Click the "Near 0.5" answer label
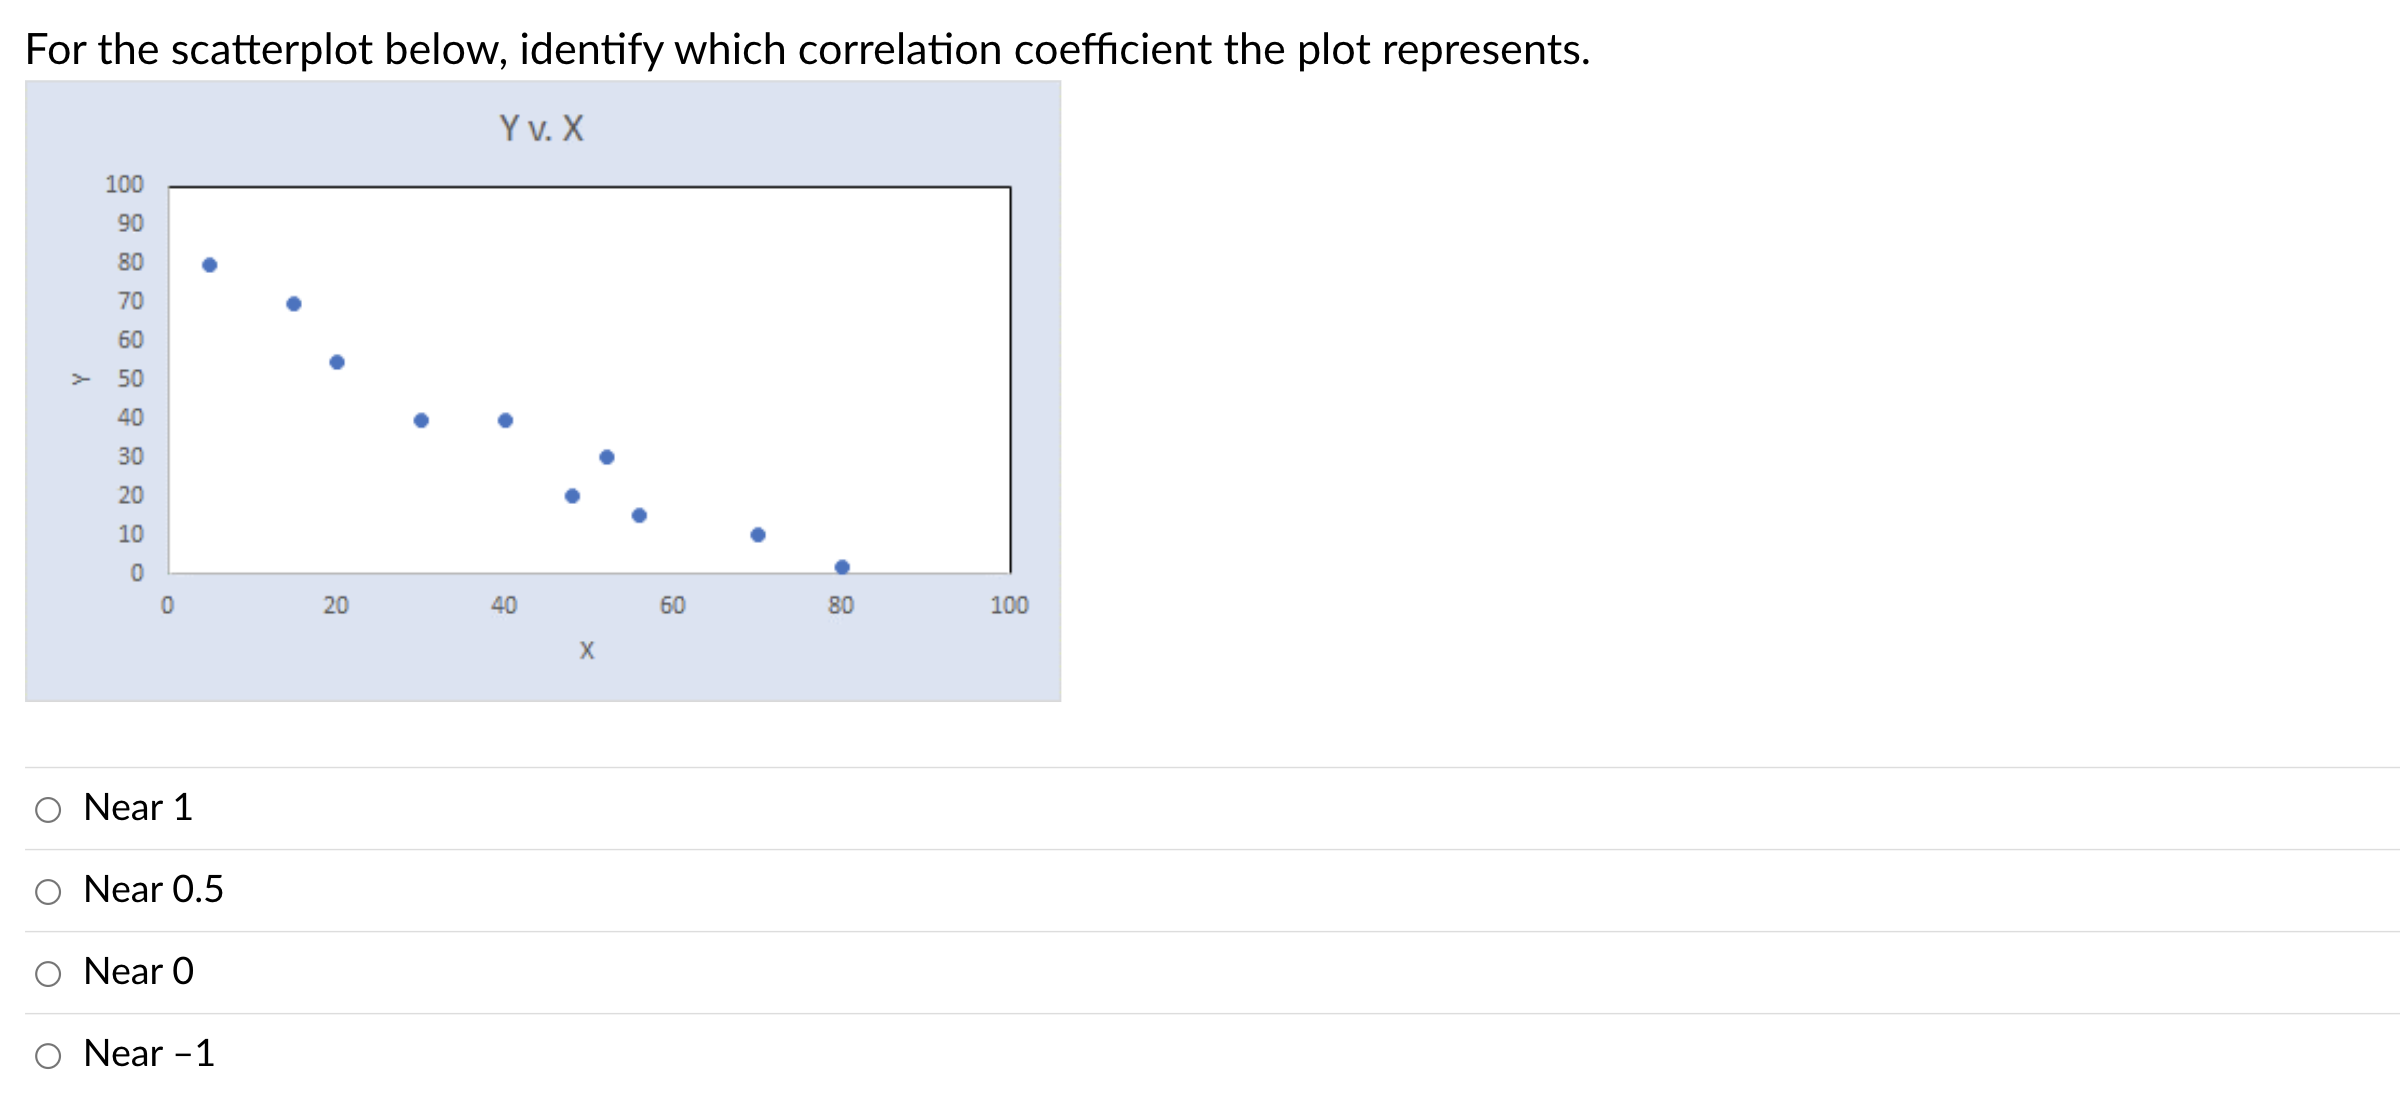Viewport: 2400px width, 1108px height. pyautogui.click(x=154, y=890)
